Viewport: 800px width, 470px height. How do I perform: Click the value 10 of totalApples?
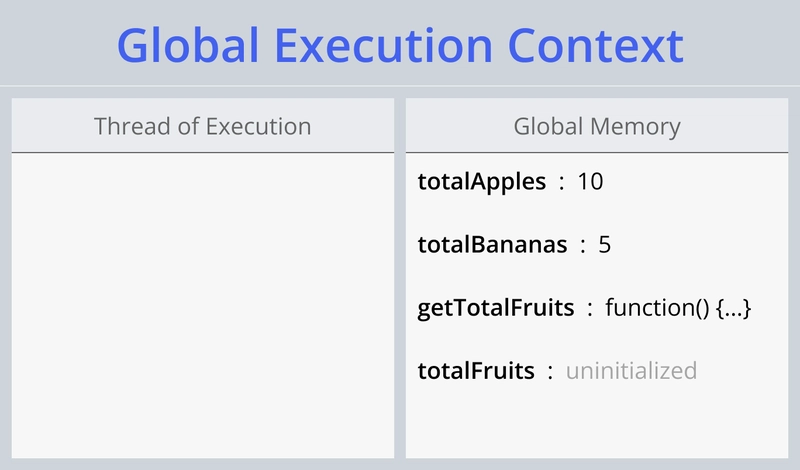coord(590,182)
